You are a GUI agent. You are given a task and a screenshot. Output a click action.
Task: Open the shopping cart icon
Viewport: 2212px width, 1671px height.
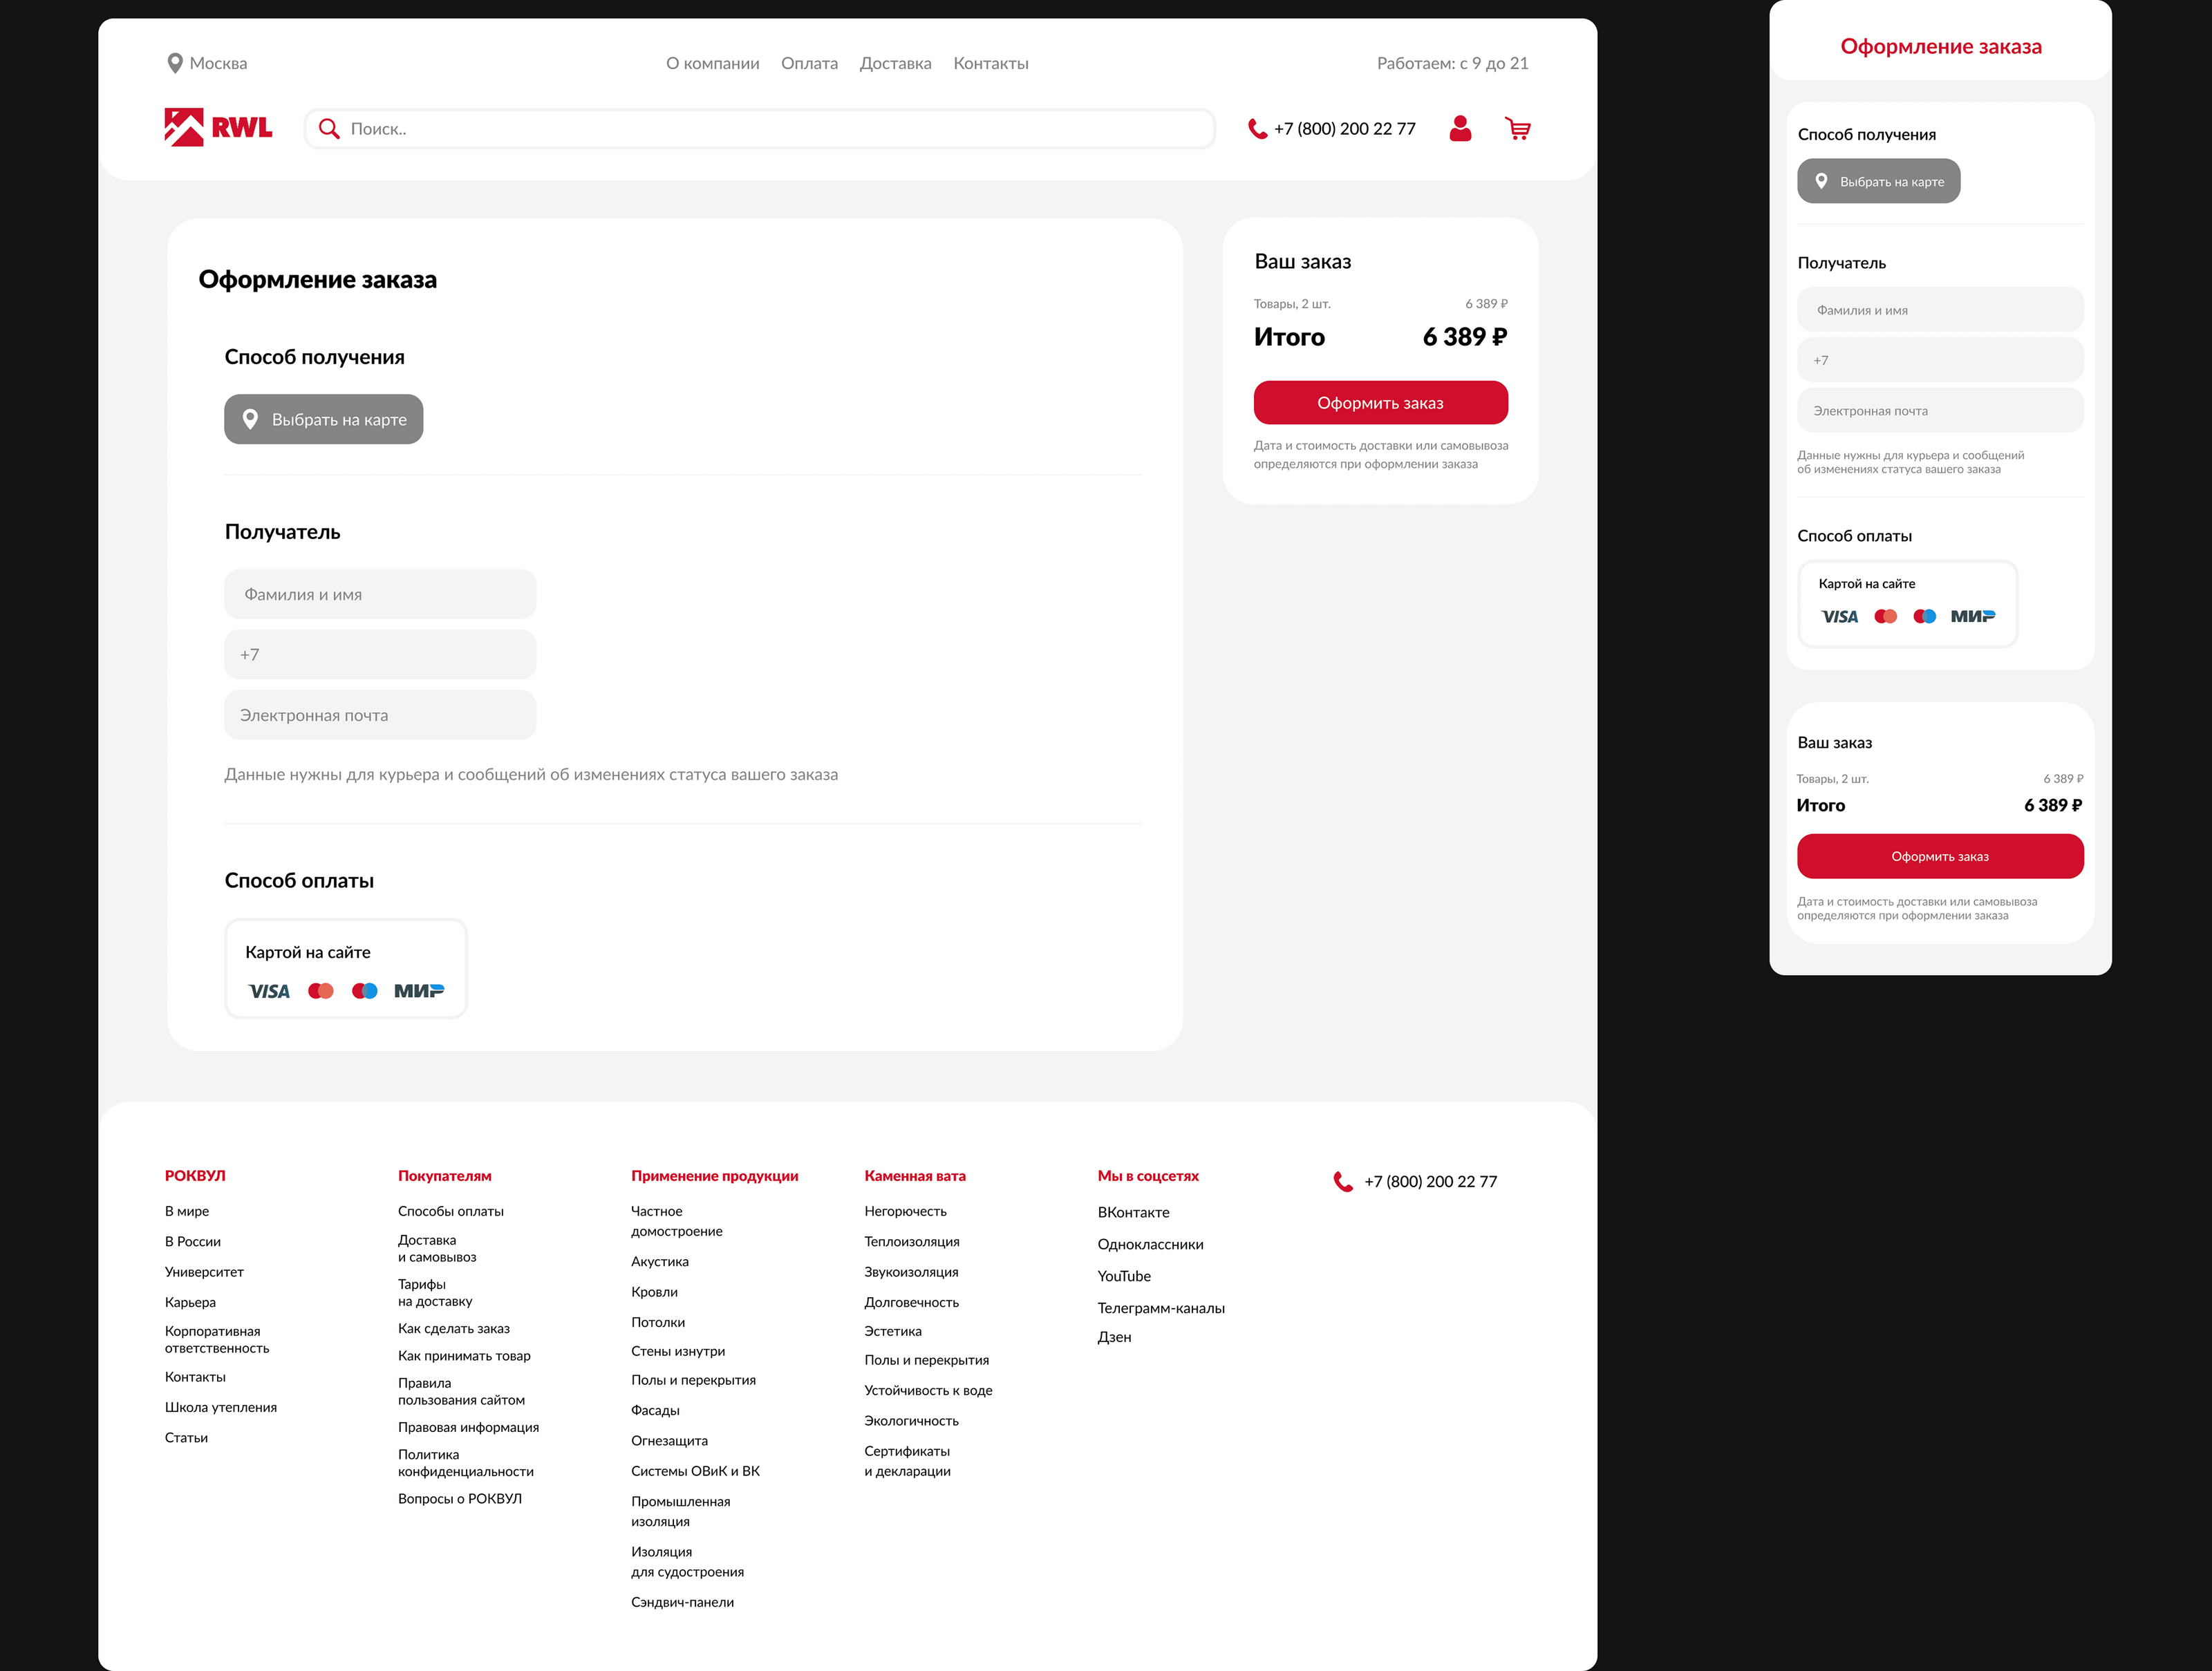point(1518,128)
